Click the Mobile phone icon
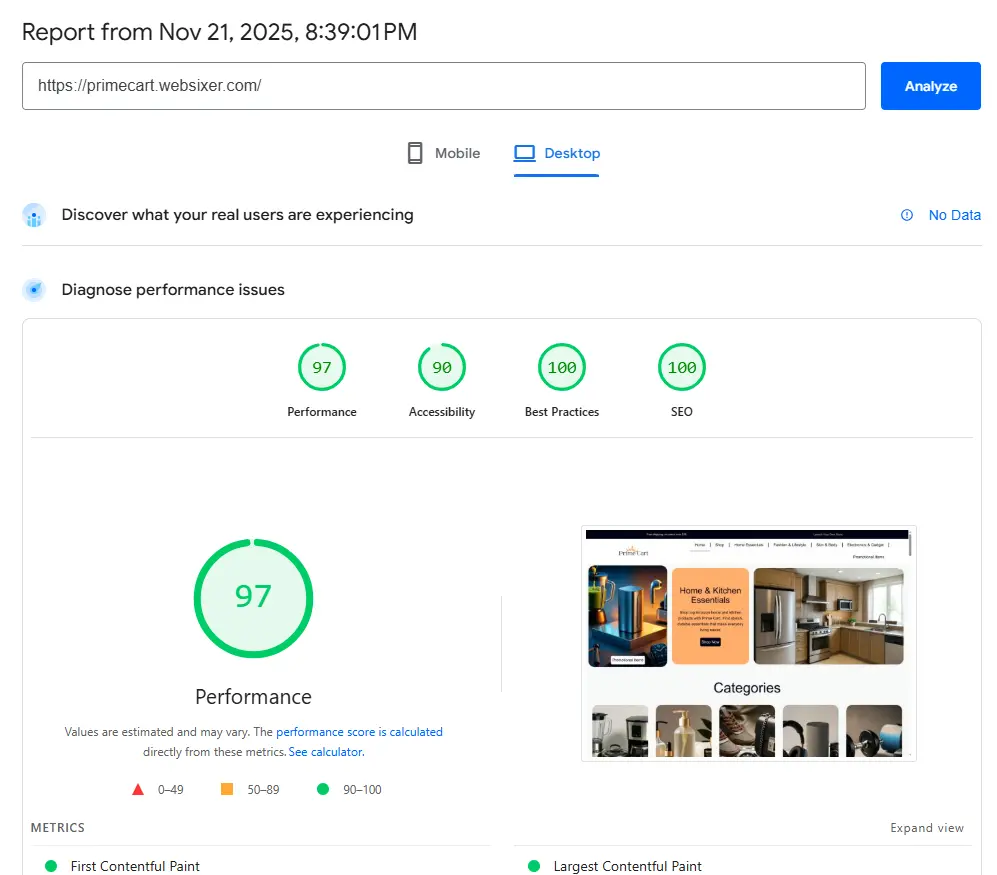The image size is (997, 875). (x=414, y=153)
